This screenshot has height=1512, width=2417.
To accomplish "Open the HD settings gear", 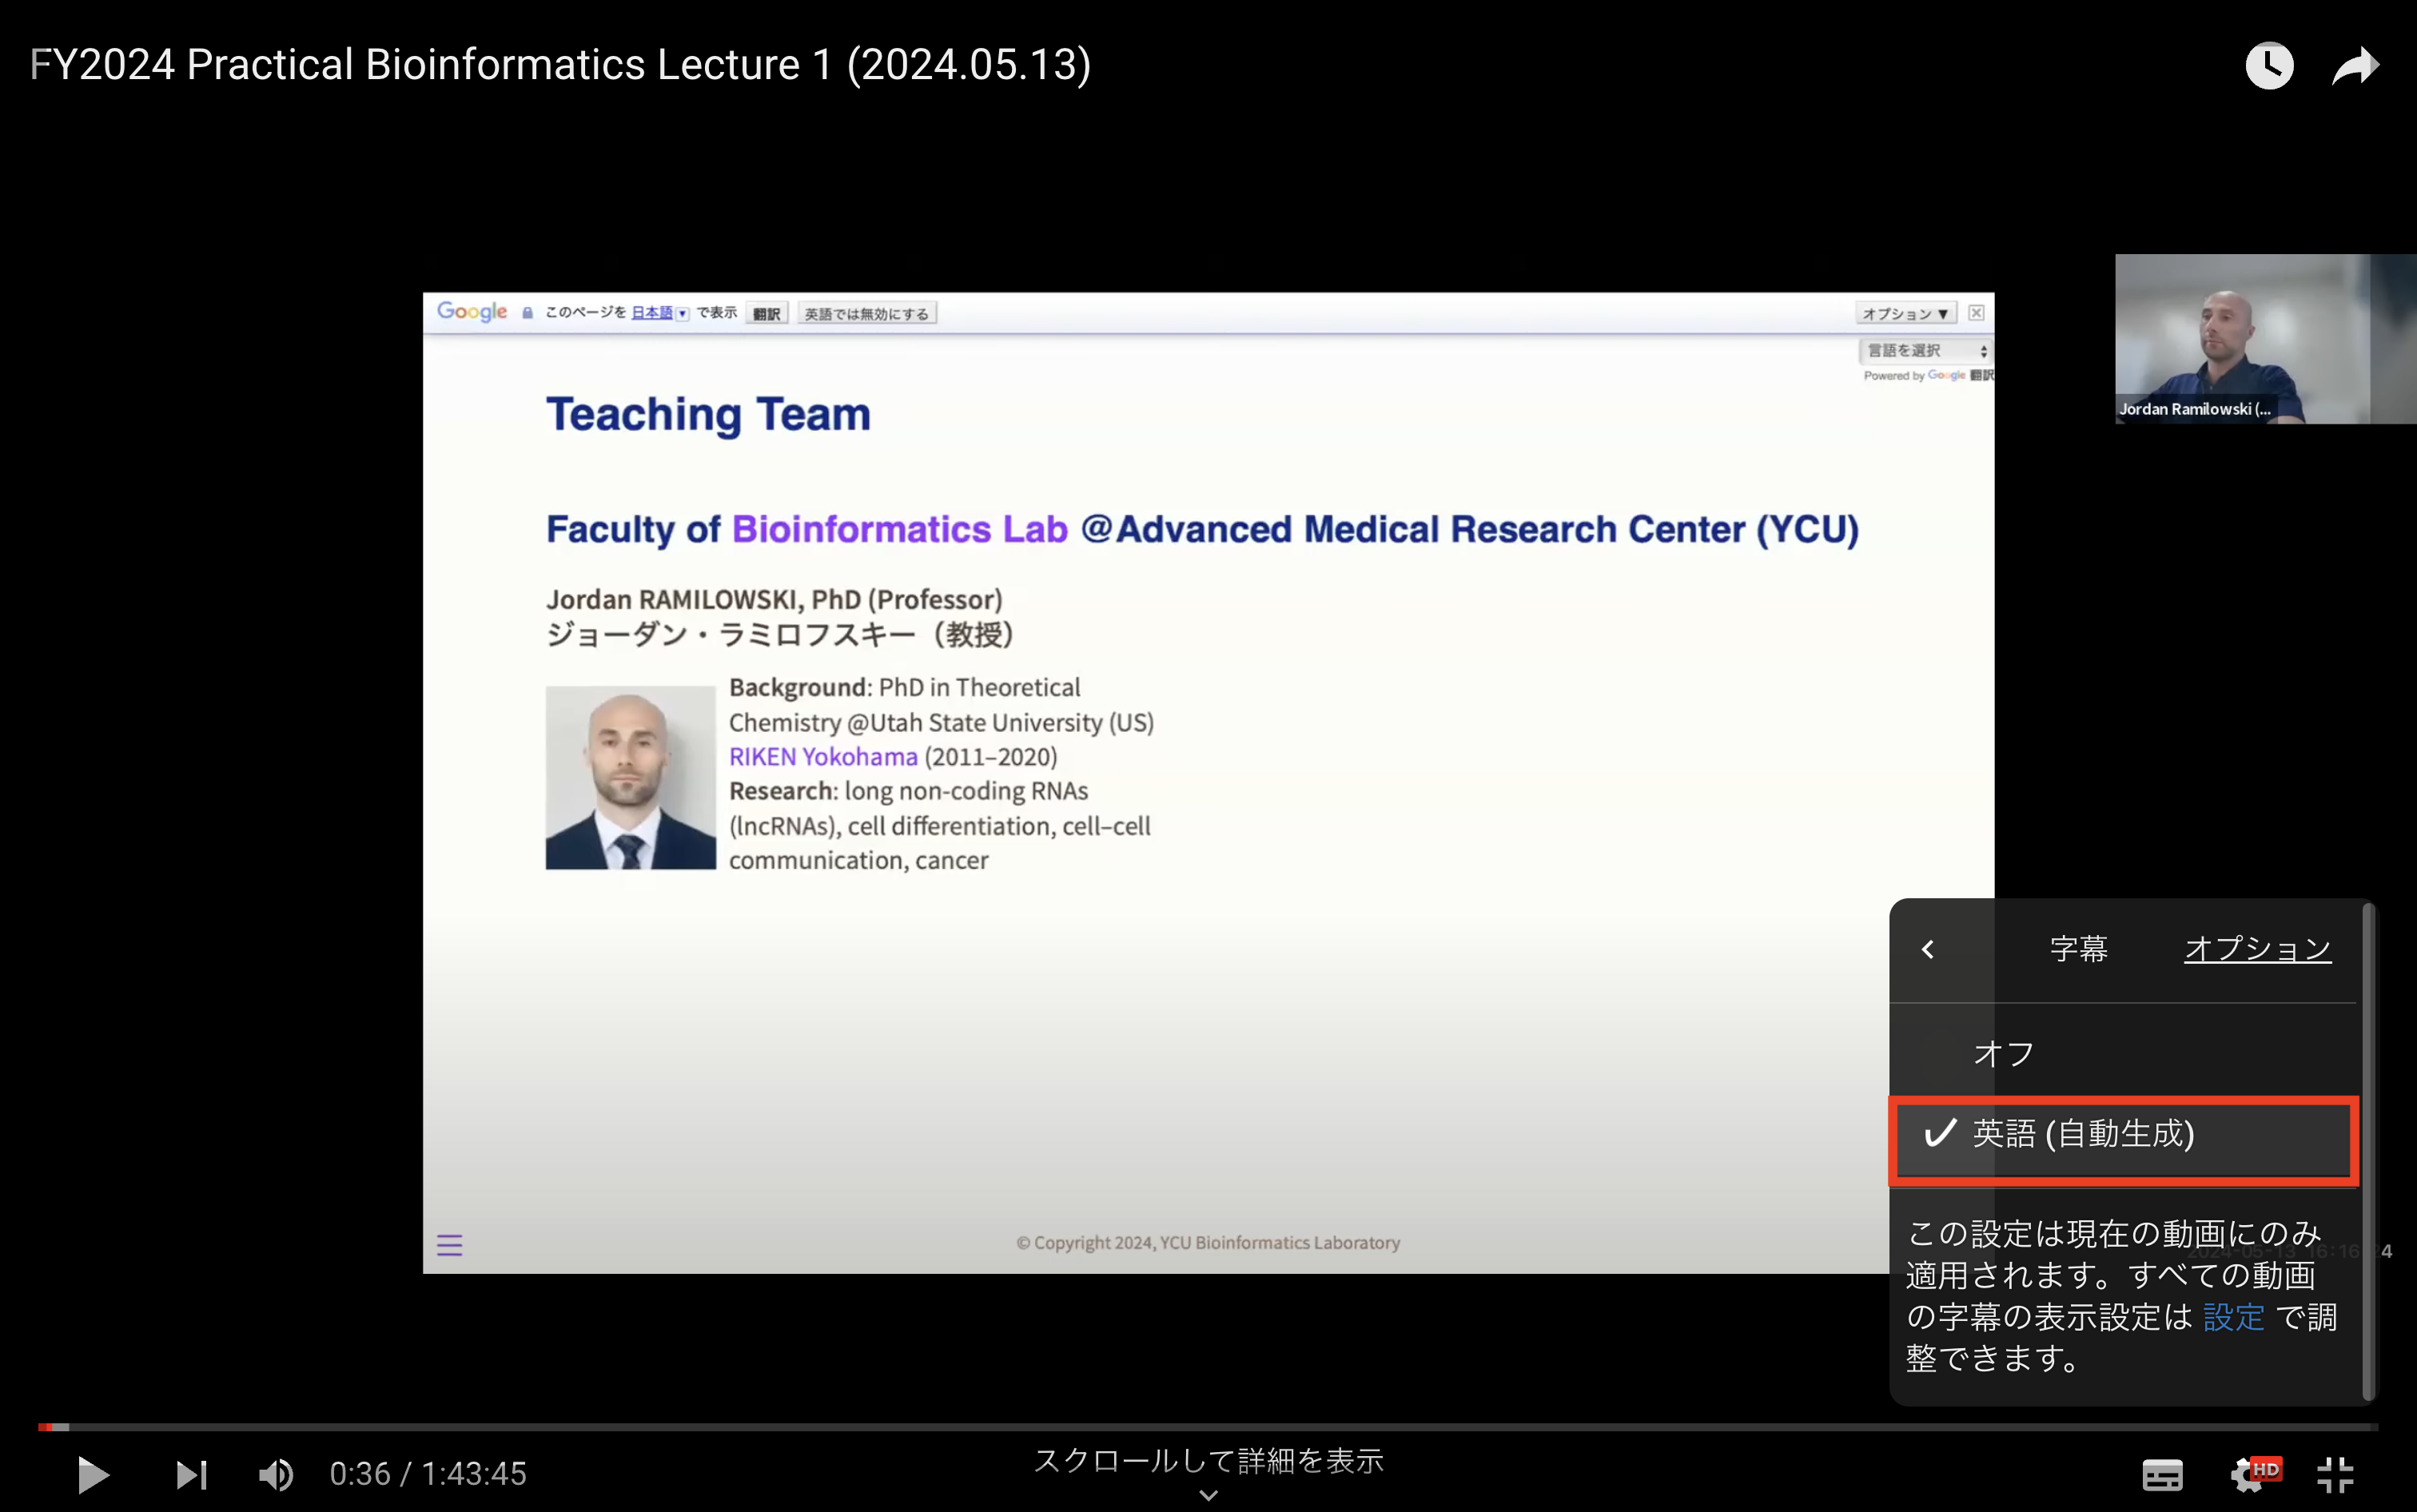I will pyautogui.click(x=2250, y=1474).
